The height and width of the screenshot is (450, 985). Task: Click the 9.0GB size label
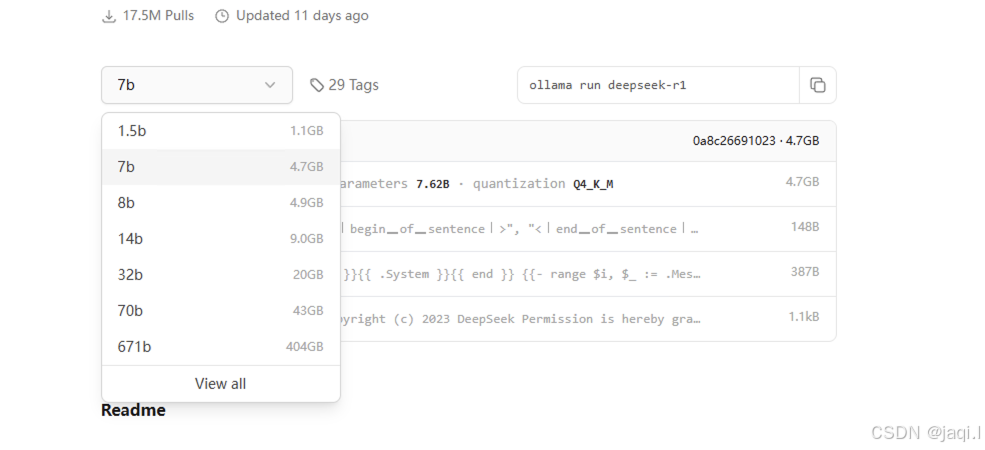pos(307,239)
